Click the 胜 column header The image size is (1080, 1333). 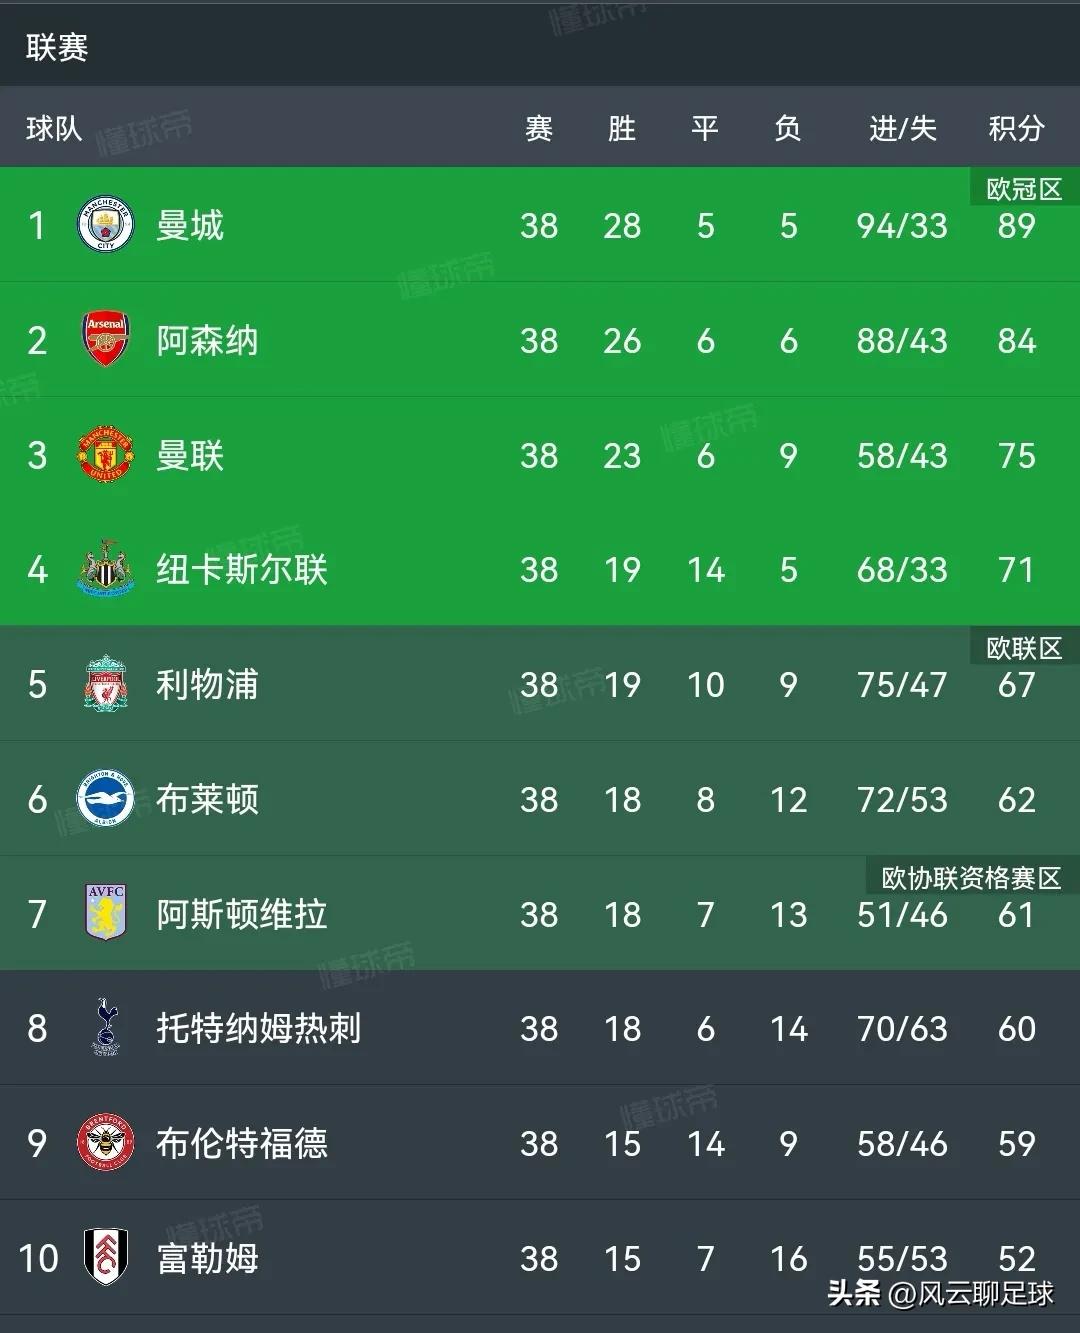point(623,128)
